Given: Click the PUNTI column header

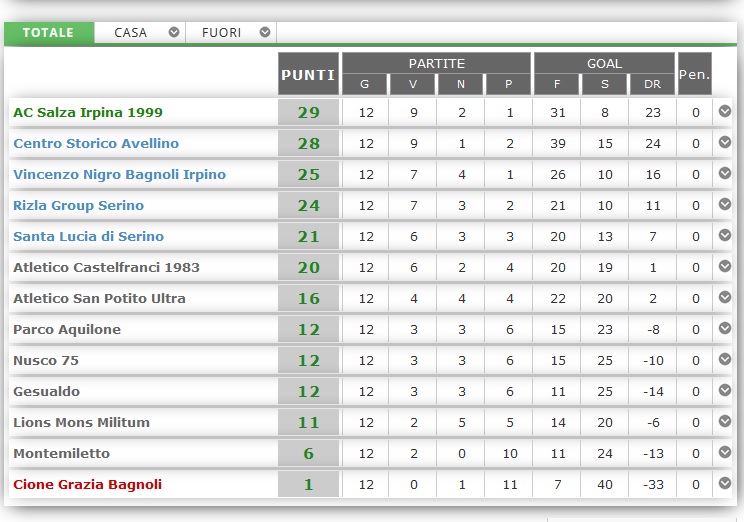Looking at the screenshot, I should pyautogui.click(x=308, y=75).
